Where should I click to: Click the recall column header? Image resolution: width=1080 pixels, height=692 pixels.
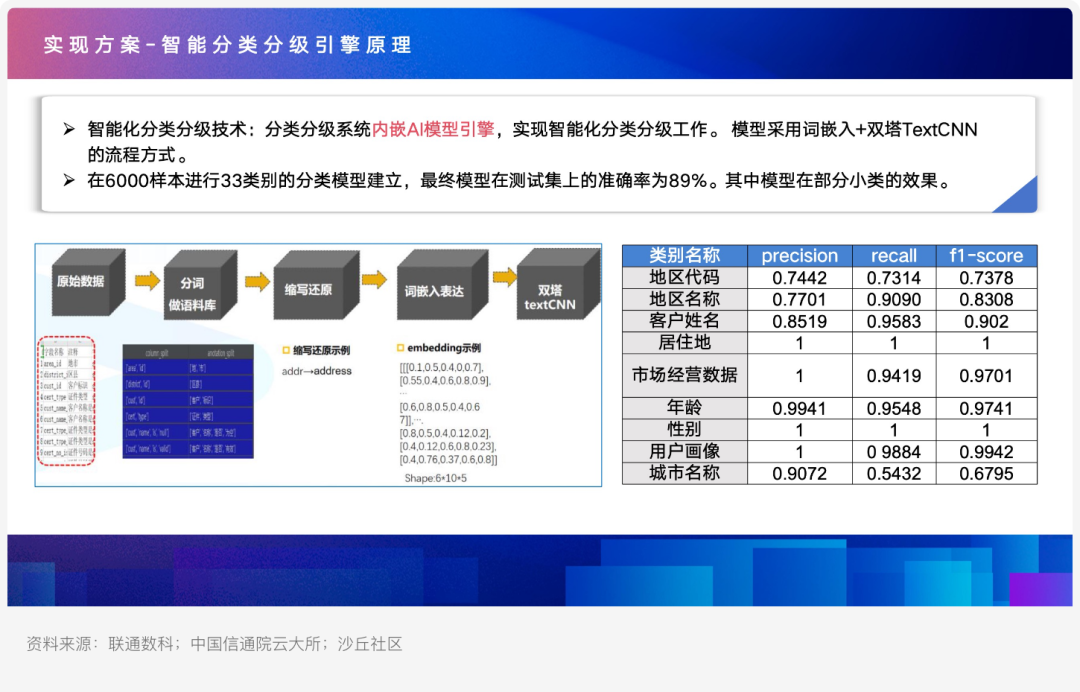tap(893, 255)
